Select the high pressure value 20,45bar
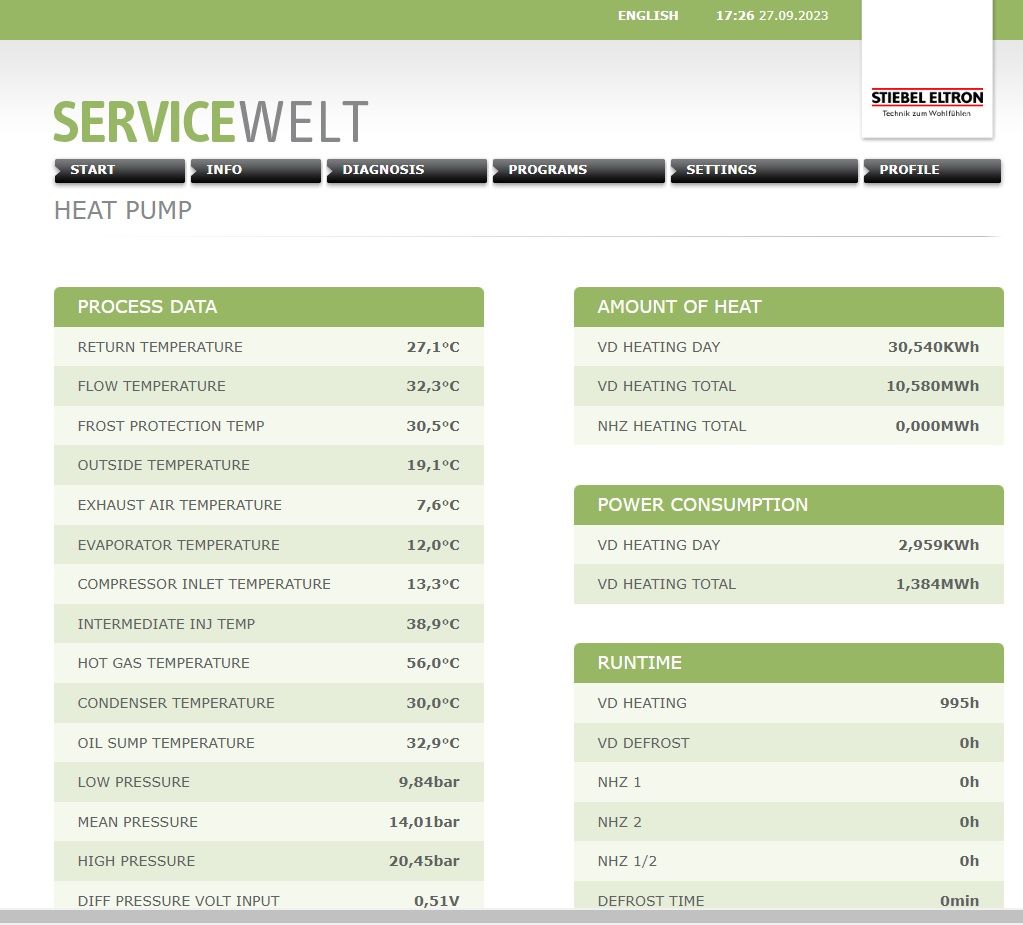 coord(424,861)
